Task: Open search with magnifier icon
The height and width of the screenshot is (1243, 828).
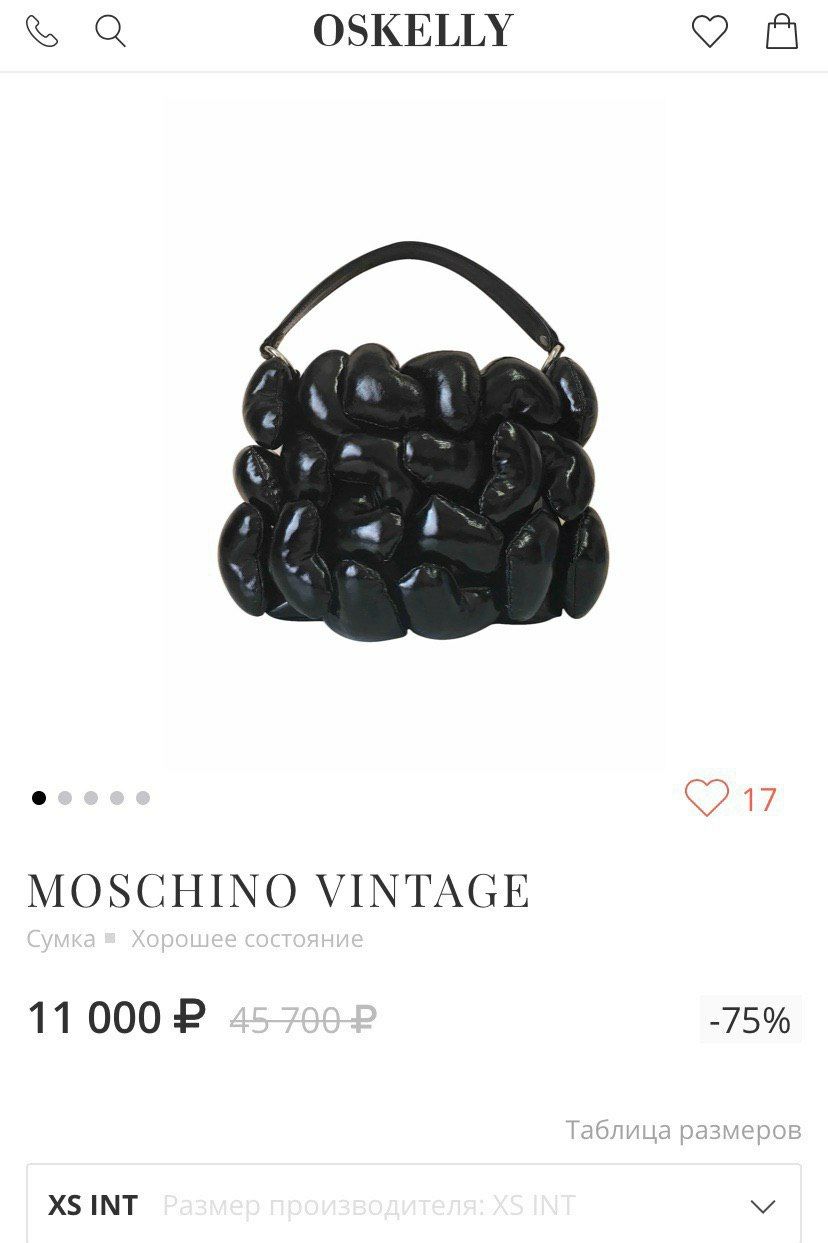Action: (110, 32)
